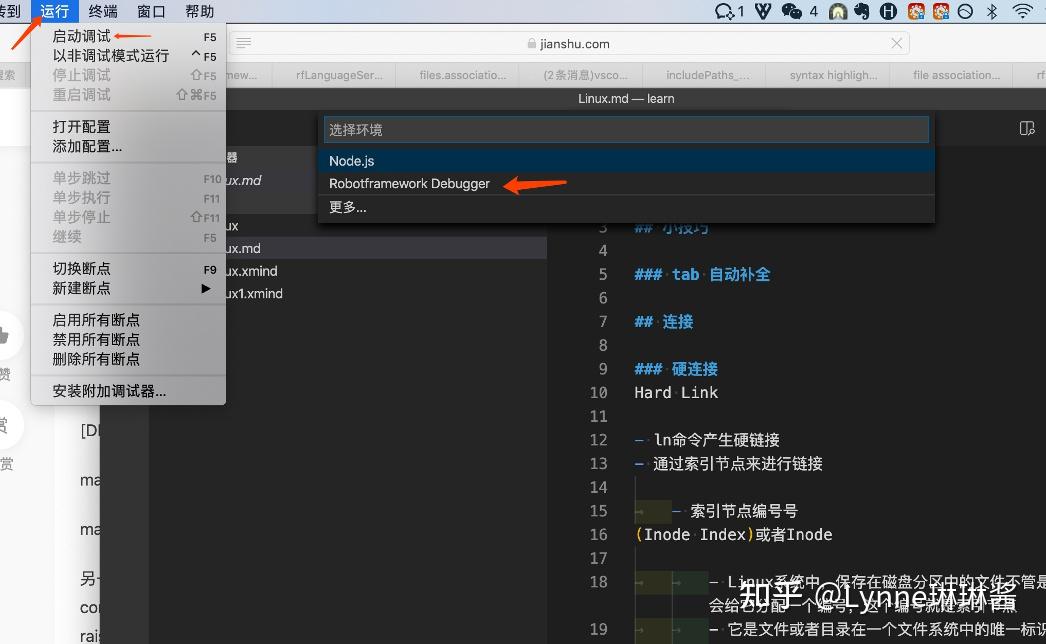Click the X to clear the jianshu.com address bar
The image size is (1046, 644).
(x=896, y=43)
